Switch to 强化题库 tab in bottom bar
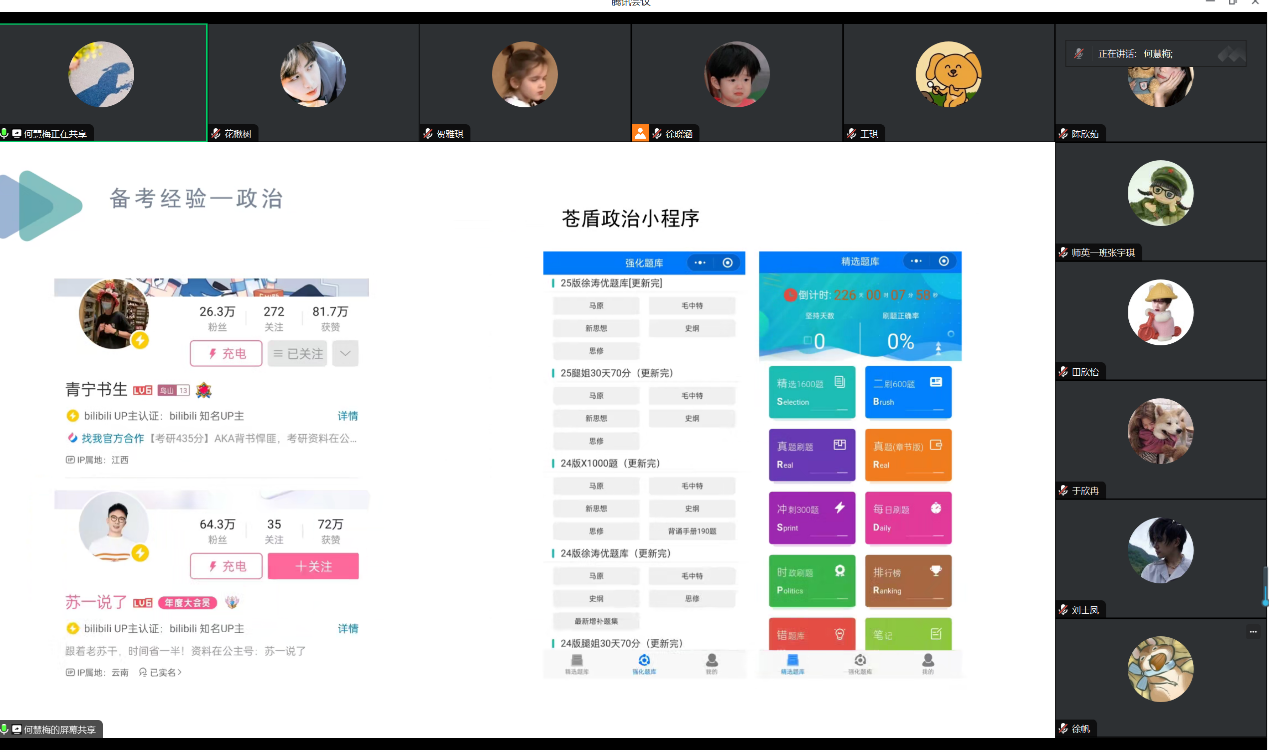Image resolution: width=1269 pixels, height=752 pixels. click(x=644, y=664)
